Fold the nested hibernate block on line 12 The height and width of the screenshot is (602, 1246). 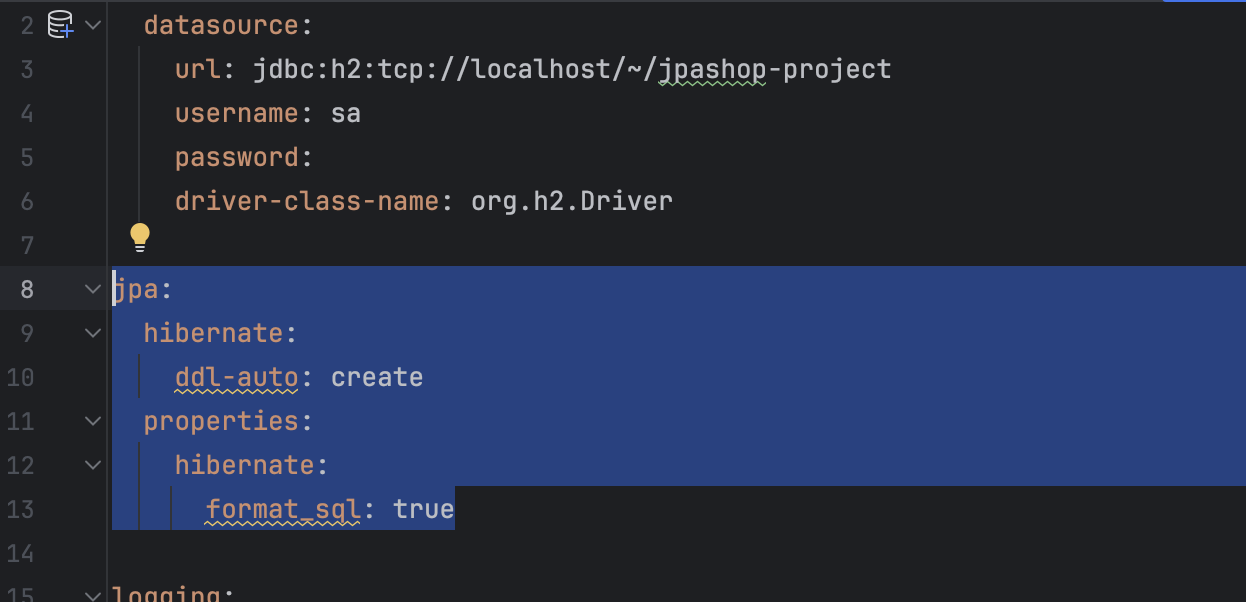pyautogui.click(x=93, y=465)
